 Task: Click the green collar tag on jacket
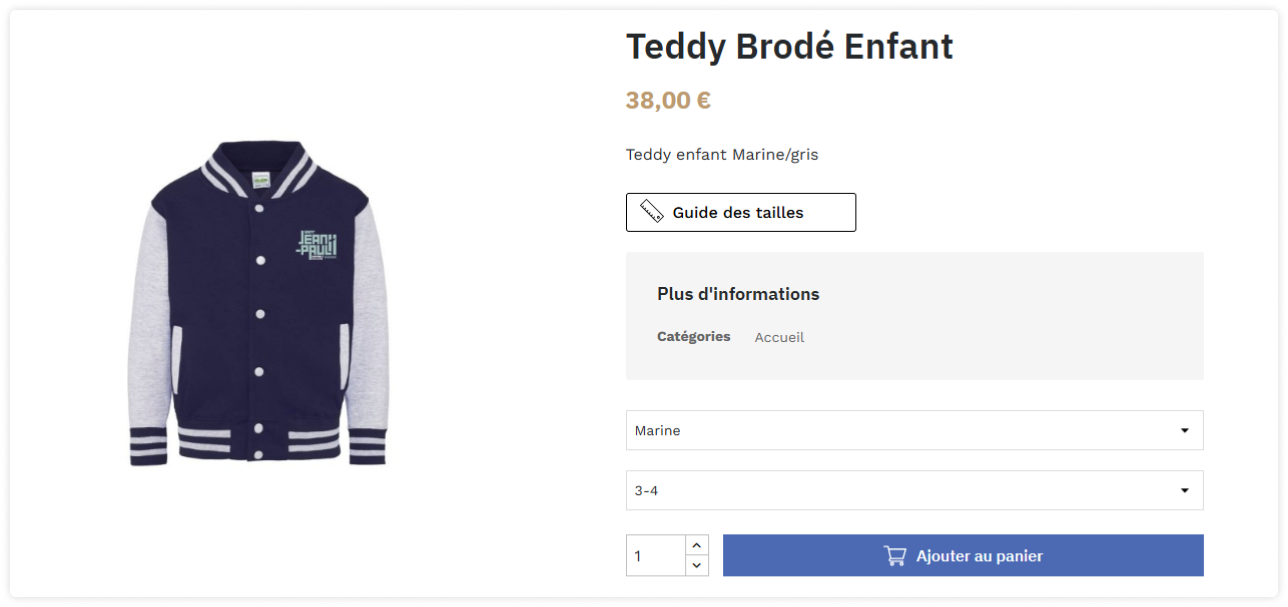(261, 179)
